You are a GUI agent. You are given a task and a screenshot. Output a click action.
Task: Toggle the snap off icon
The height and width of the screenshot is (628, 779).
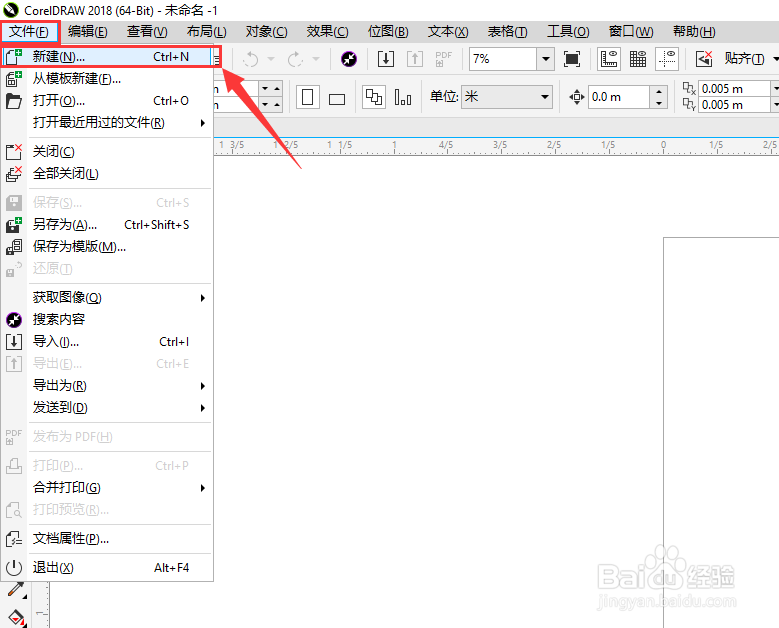(x=703, y=59)
